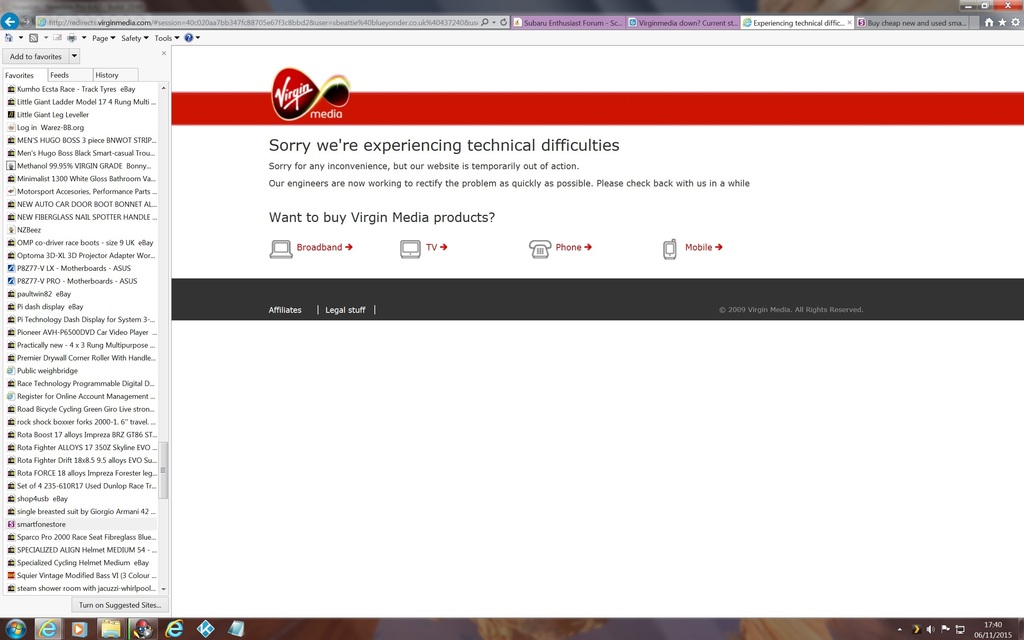This screenshot has height=640, width=1024.
Task: Click the browser Forward arrow button
Action: point(26,22)
